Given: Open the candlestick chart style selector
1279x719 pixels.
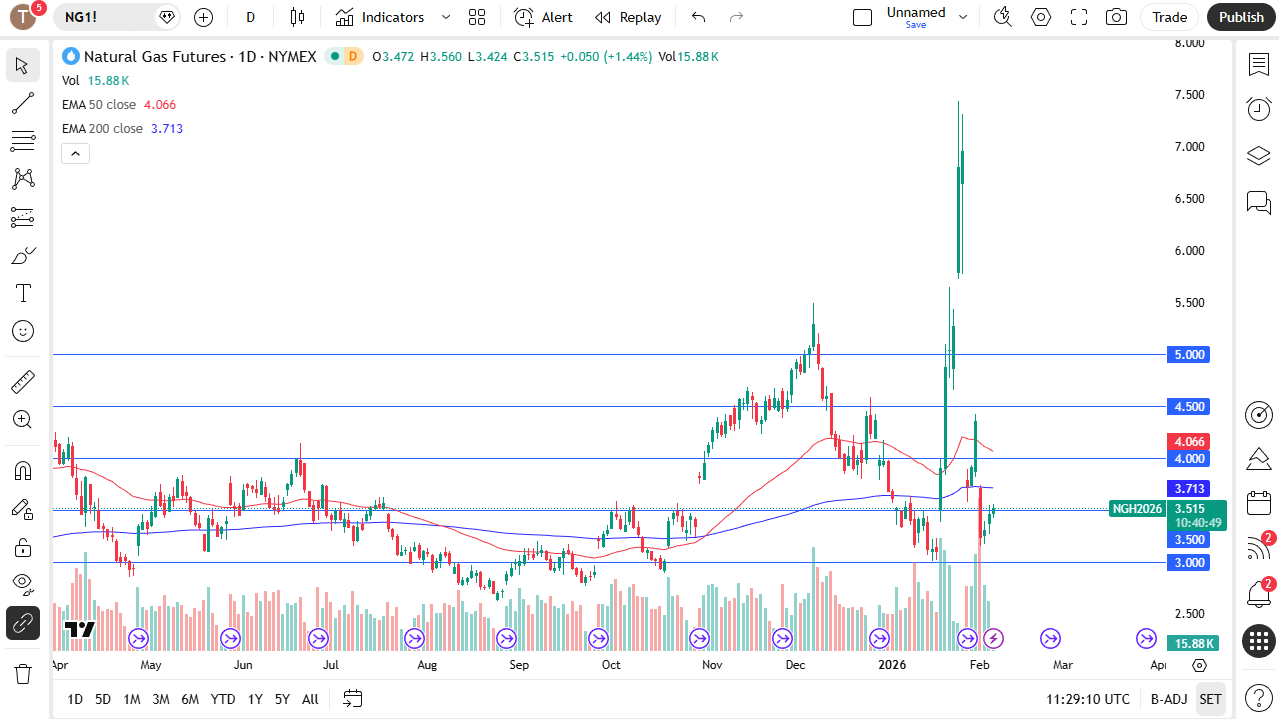Looking at the screenshot, I should click(x=297, y=17).
